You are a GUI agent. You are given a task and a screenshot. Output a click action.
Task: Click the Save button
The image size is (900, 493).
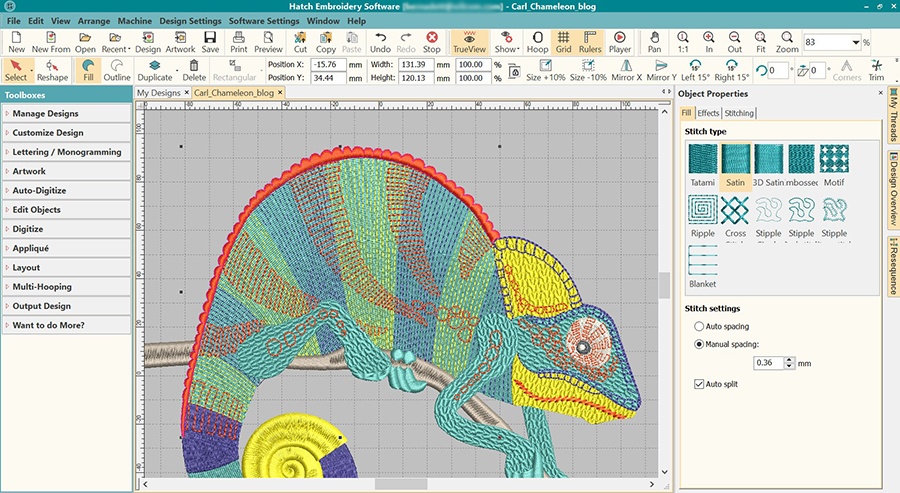coord(210,41)
